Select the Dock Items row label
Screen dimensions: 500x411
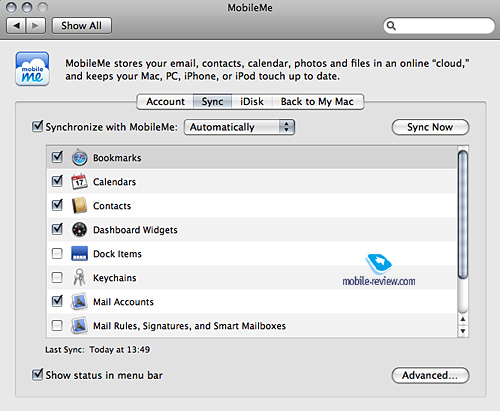(117, 254)
